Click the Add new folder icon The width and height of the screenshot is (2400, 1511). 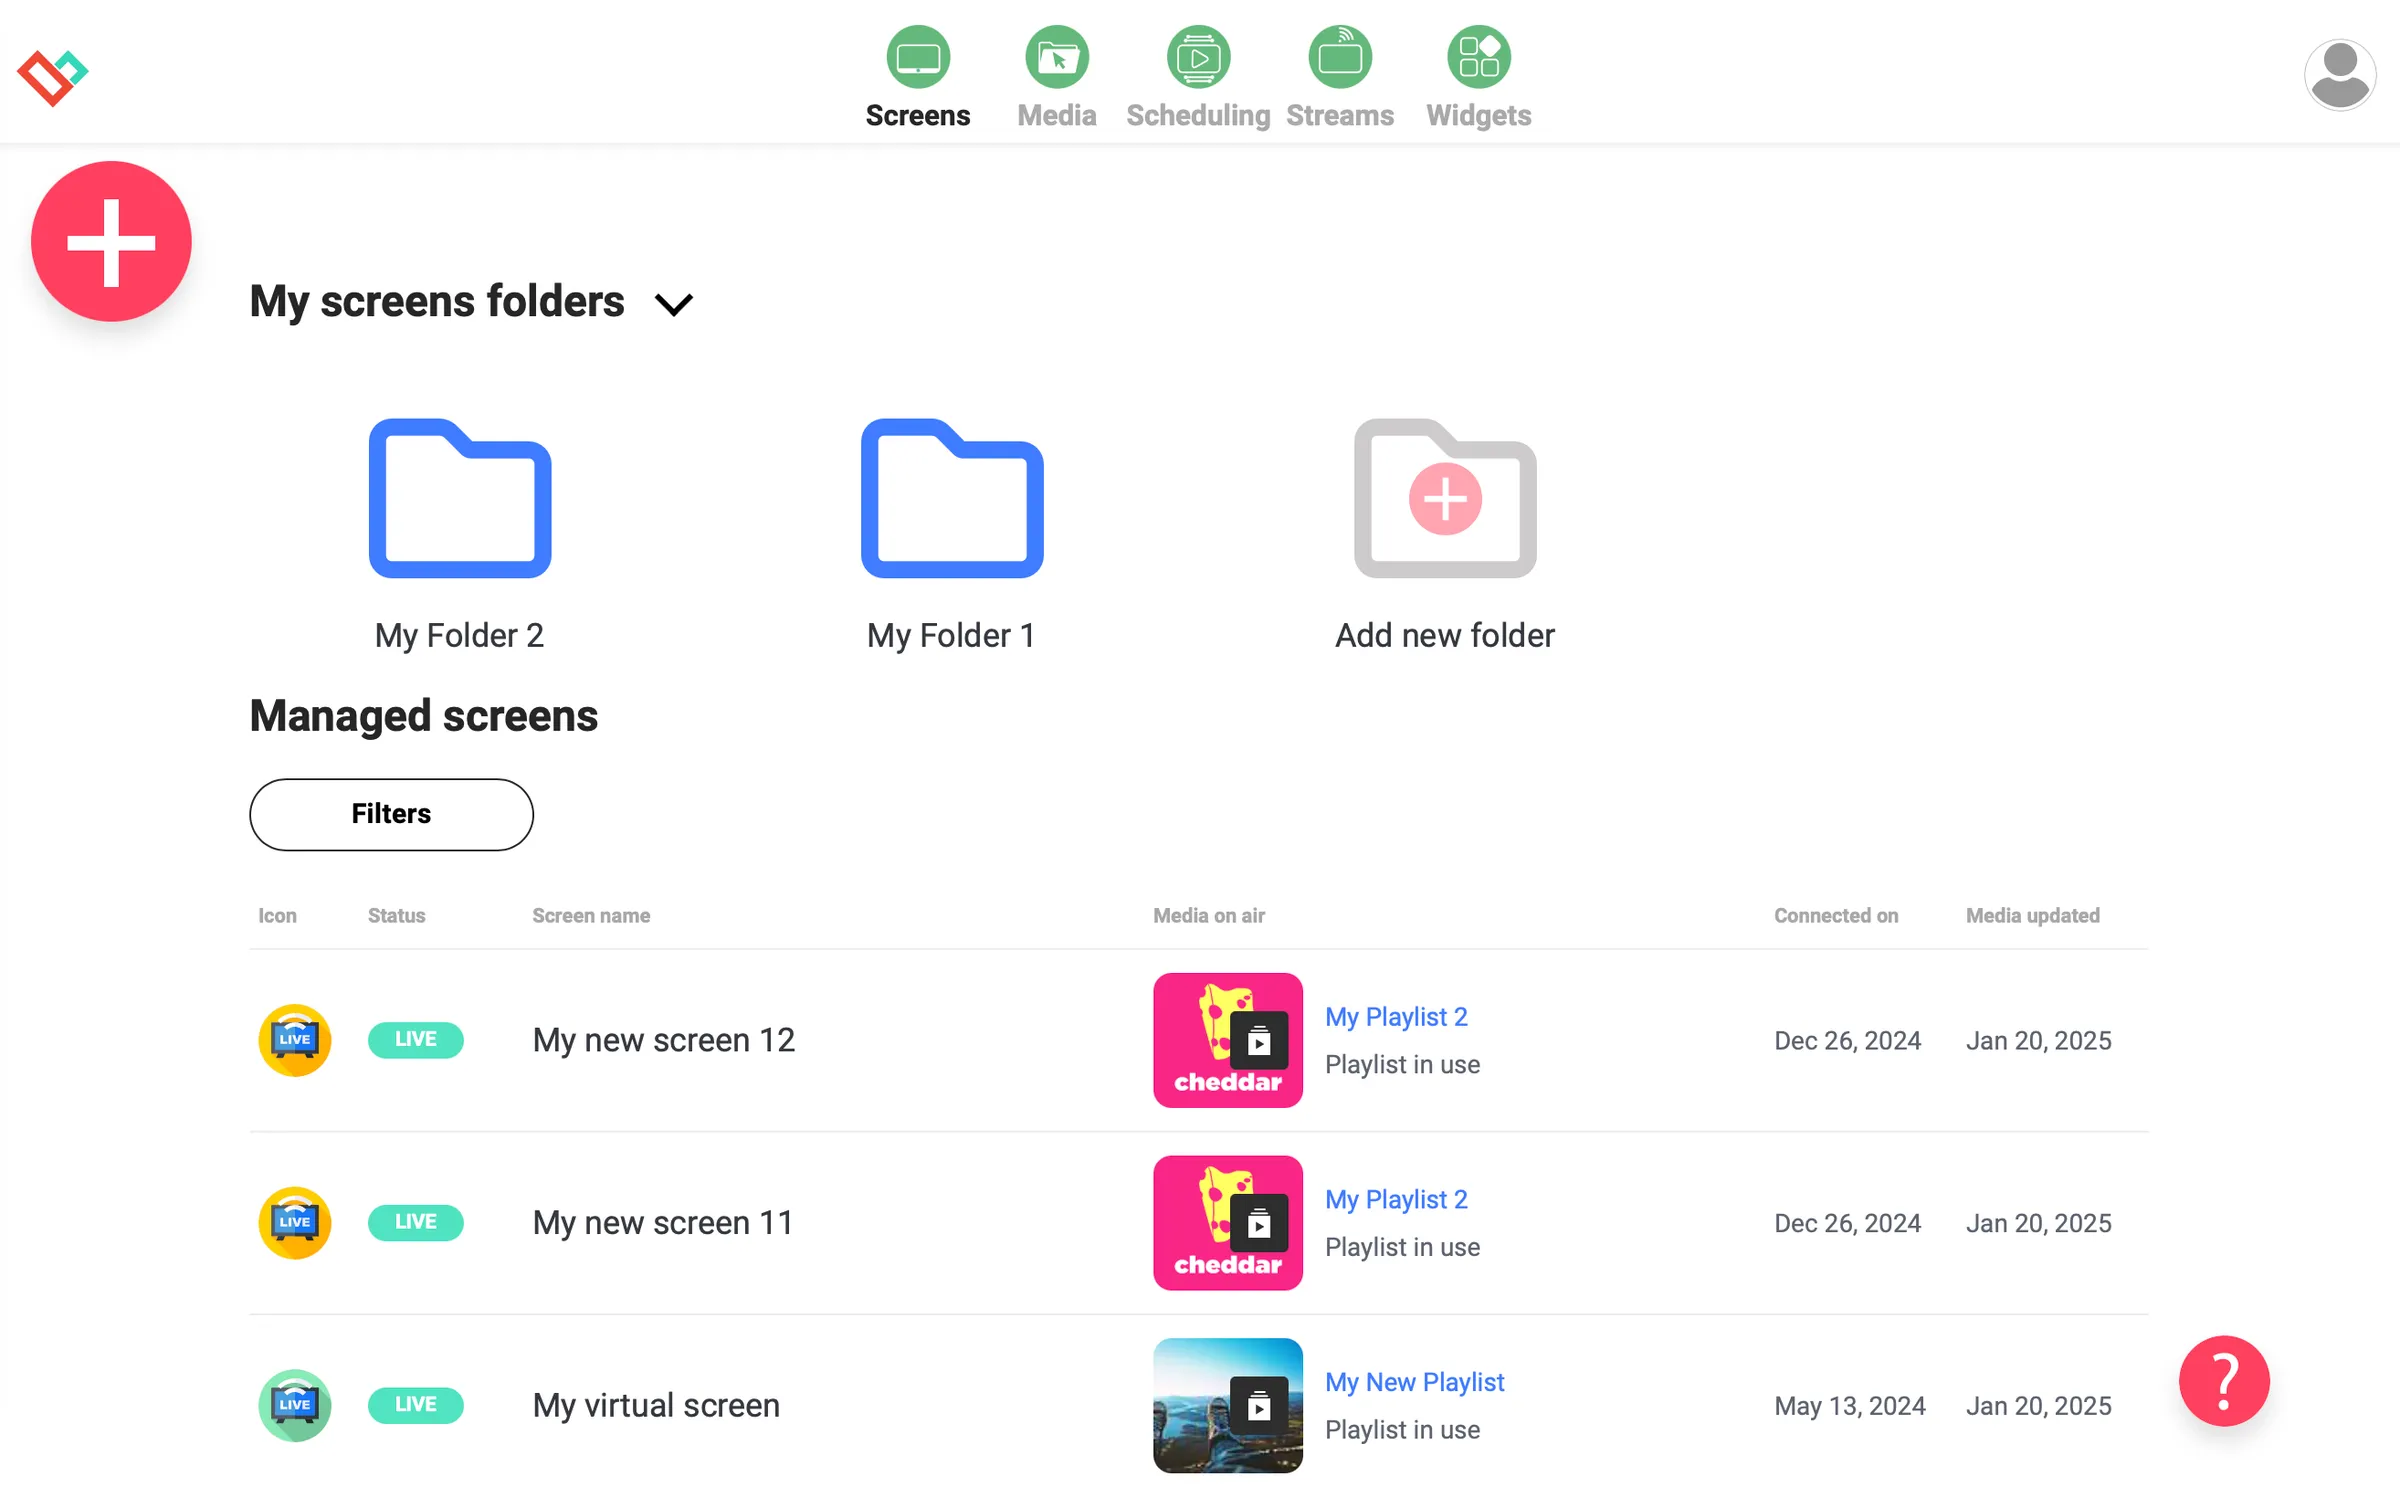1444,498
